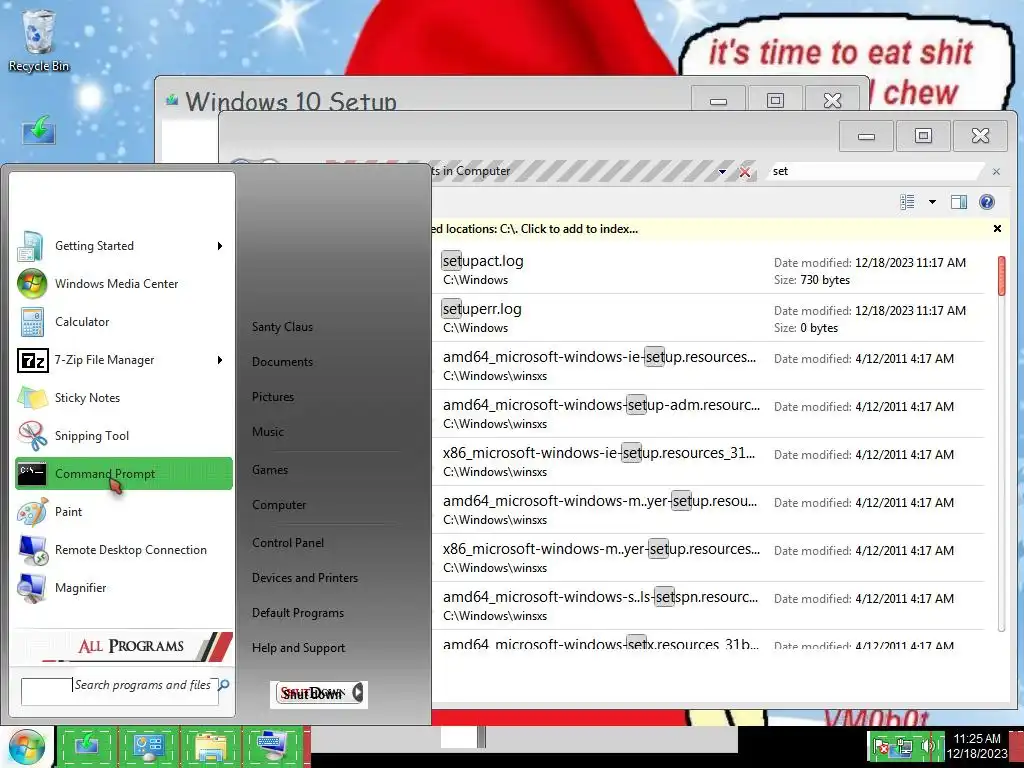Screen dimensions: 1024x768
Task: Click the results list vertical scrollbar thumb
Action: click(x=1002, y=276)
